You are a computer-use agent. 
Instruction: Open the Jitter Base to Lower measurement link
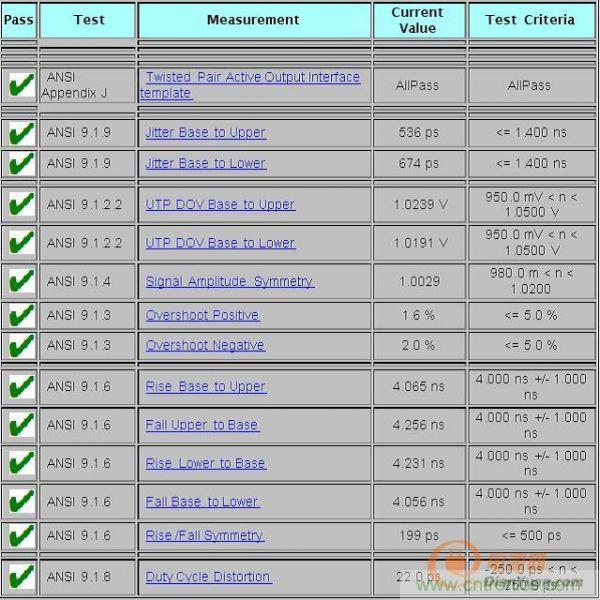pyautogui.click(x=205, y=163)
